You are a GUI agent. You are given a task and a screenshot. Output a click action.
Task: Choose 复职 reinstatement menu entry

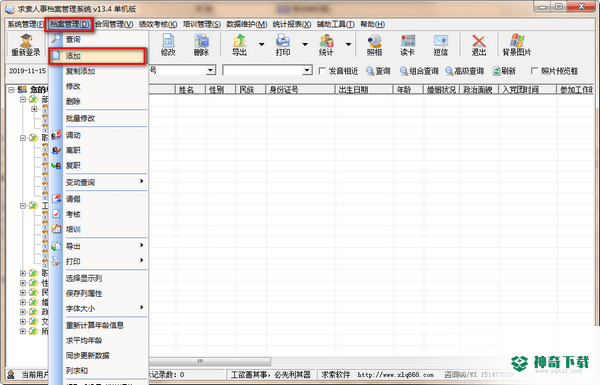[x=99, y=165]
